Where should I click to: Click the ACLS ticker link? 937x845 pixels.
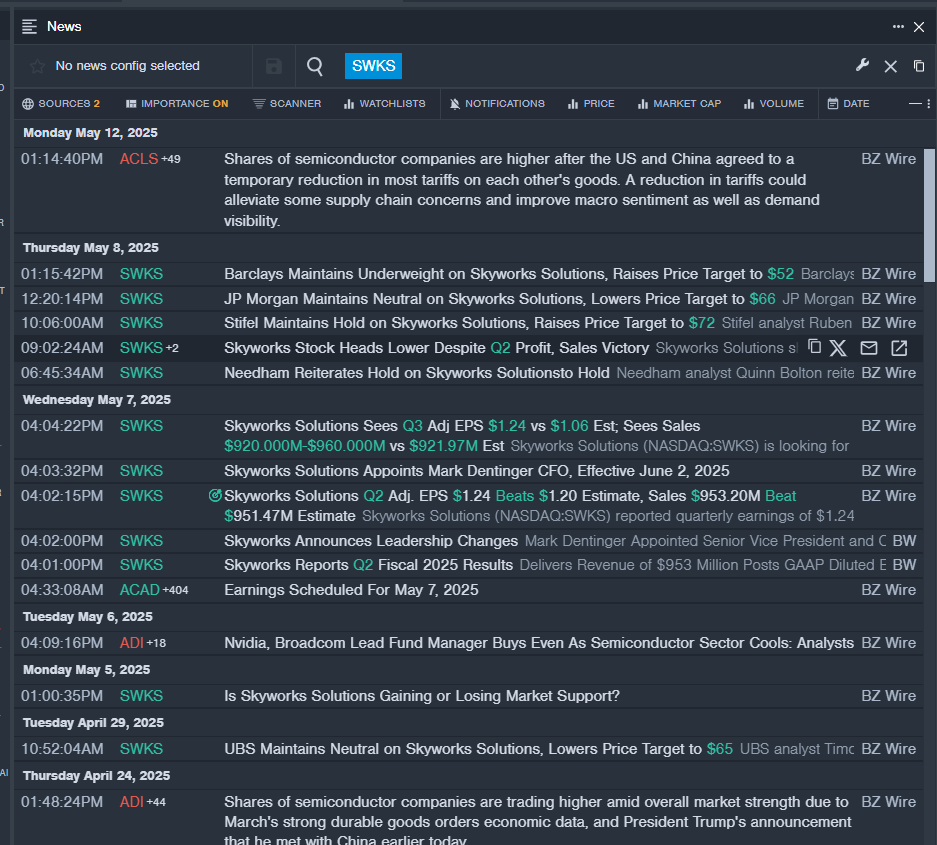point(139,159)
